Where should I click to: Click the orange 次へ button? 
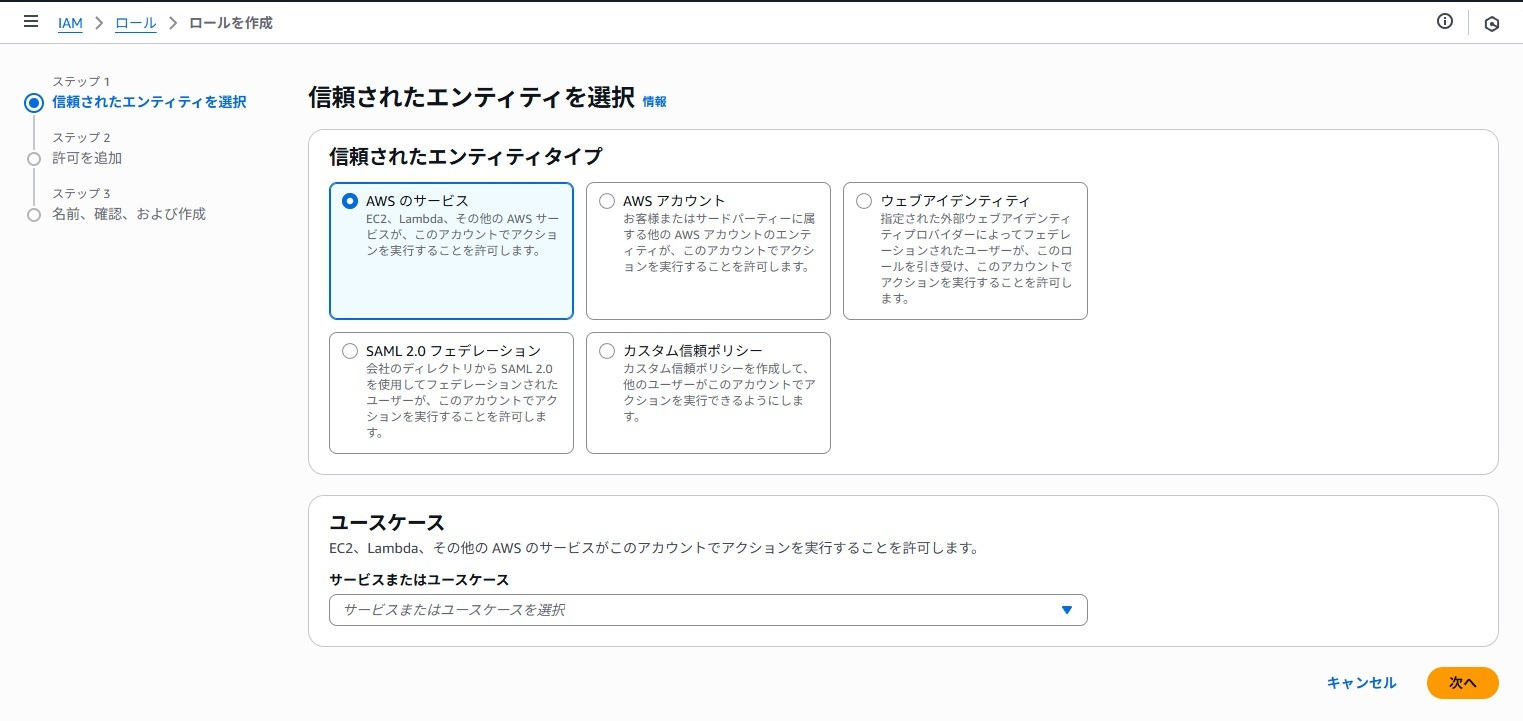tap(1462, 683)
